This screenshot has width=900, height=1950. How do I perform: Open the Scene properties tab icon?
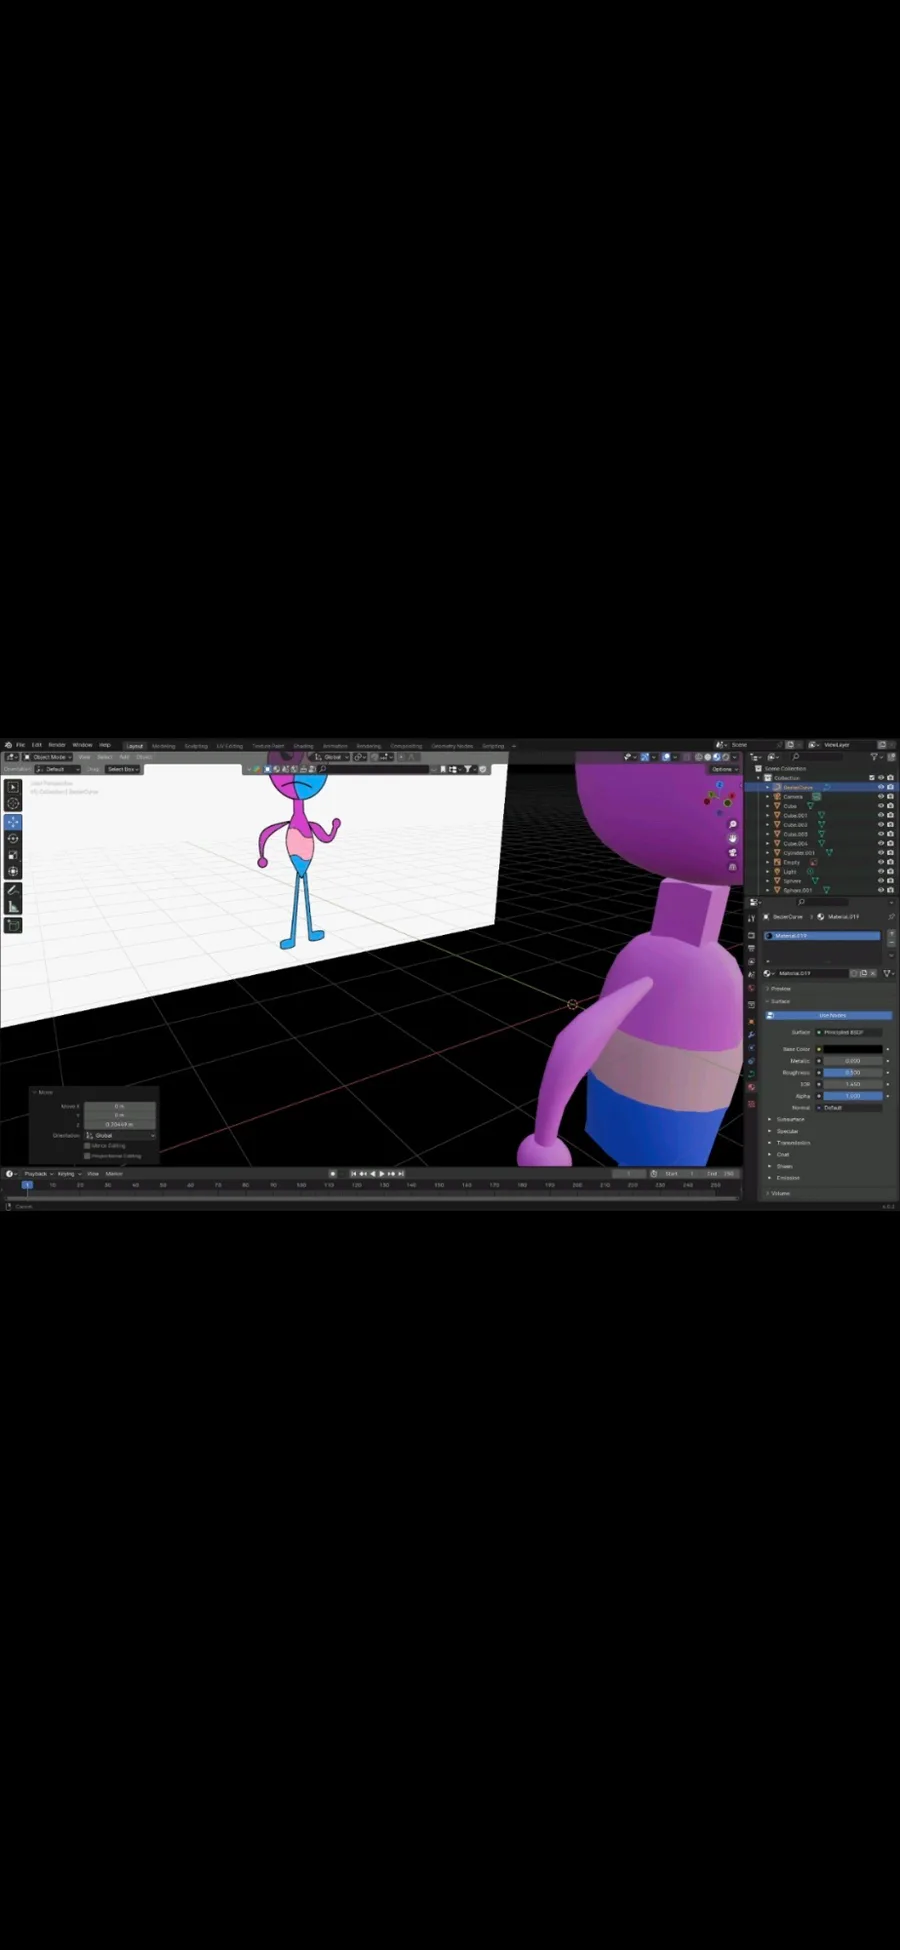pyautogui.click(x=751, y=974)
